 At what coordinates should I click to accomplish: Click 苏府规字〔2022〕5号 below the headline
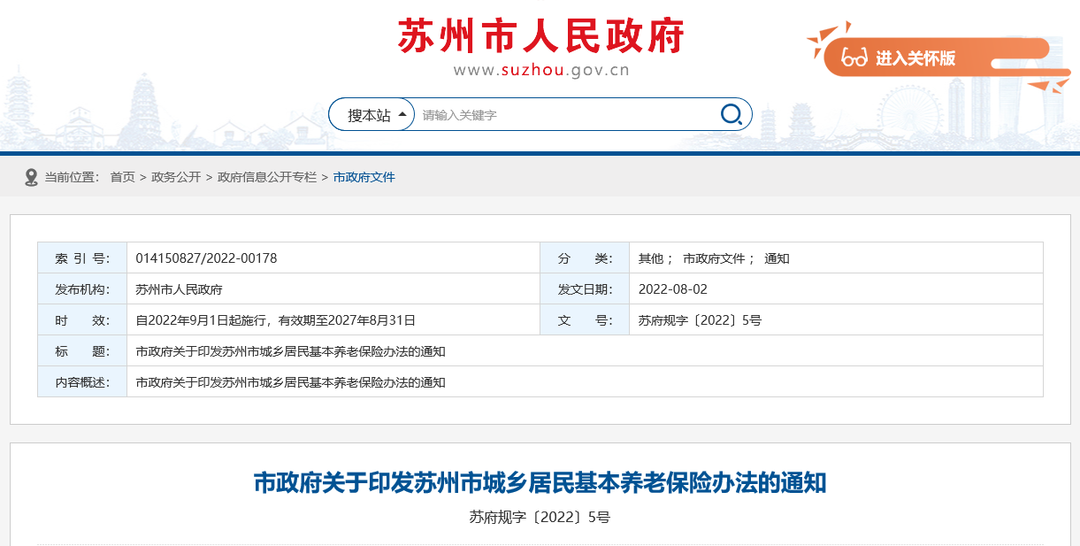(x=540, y=517)
